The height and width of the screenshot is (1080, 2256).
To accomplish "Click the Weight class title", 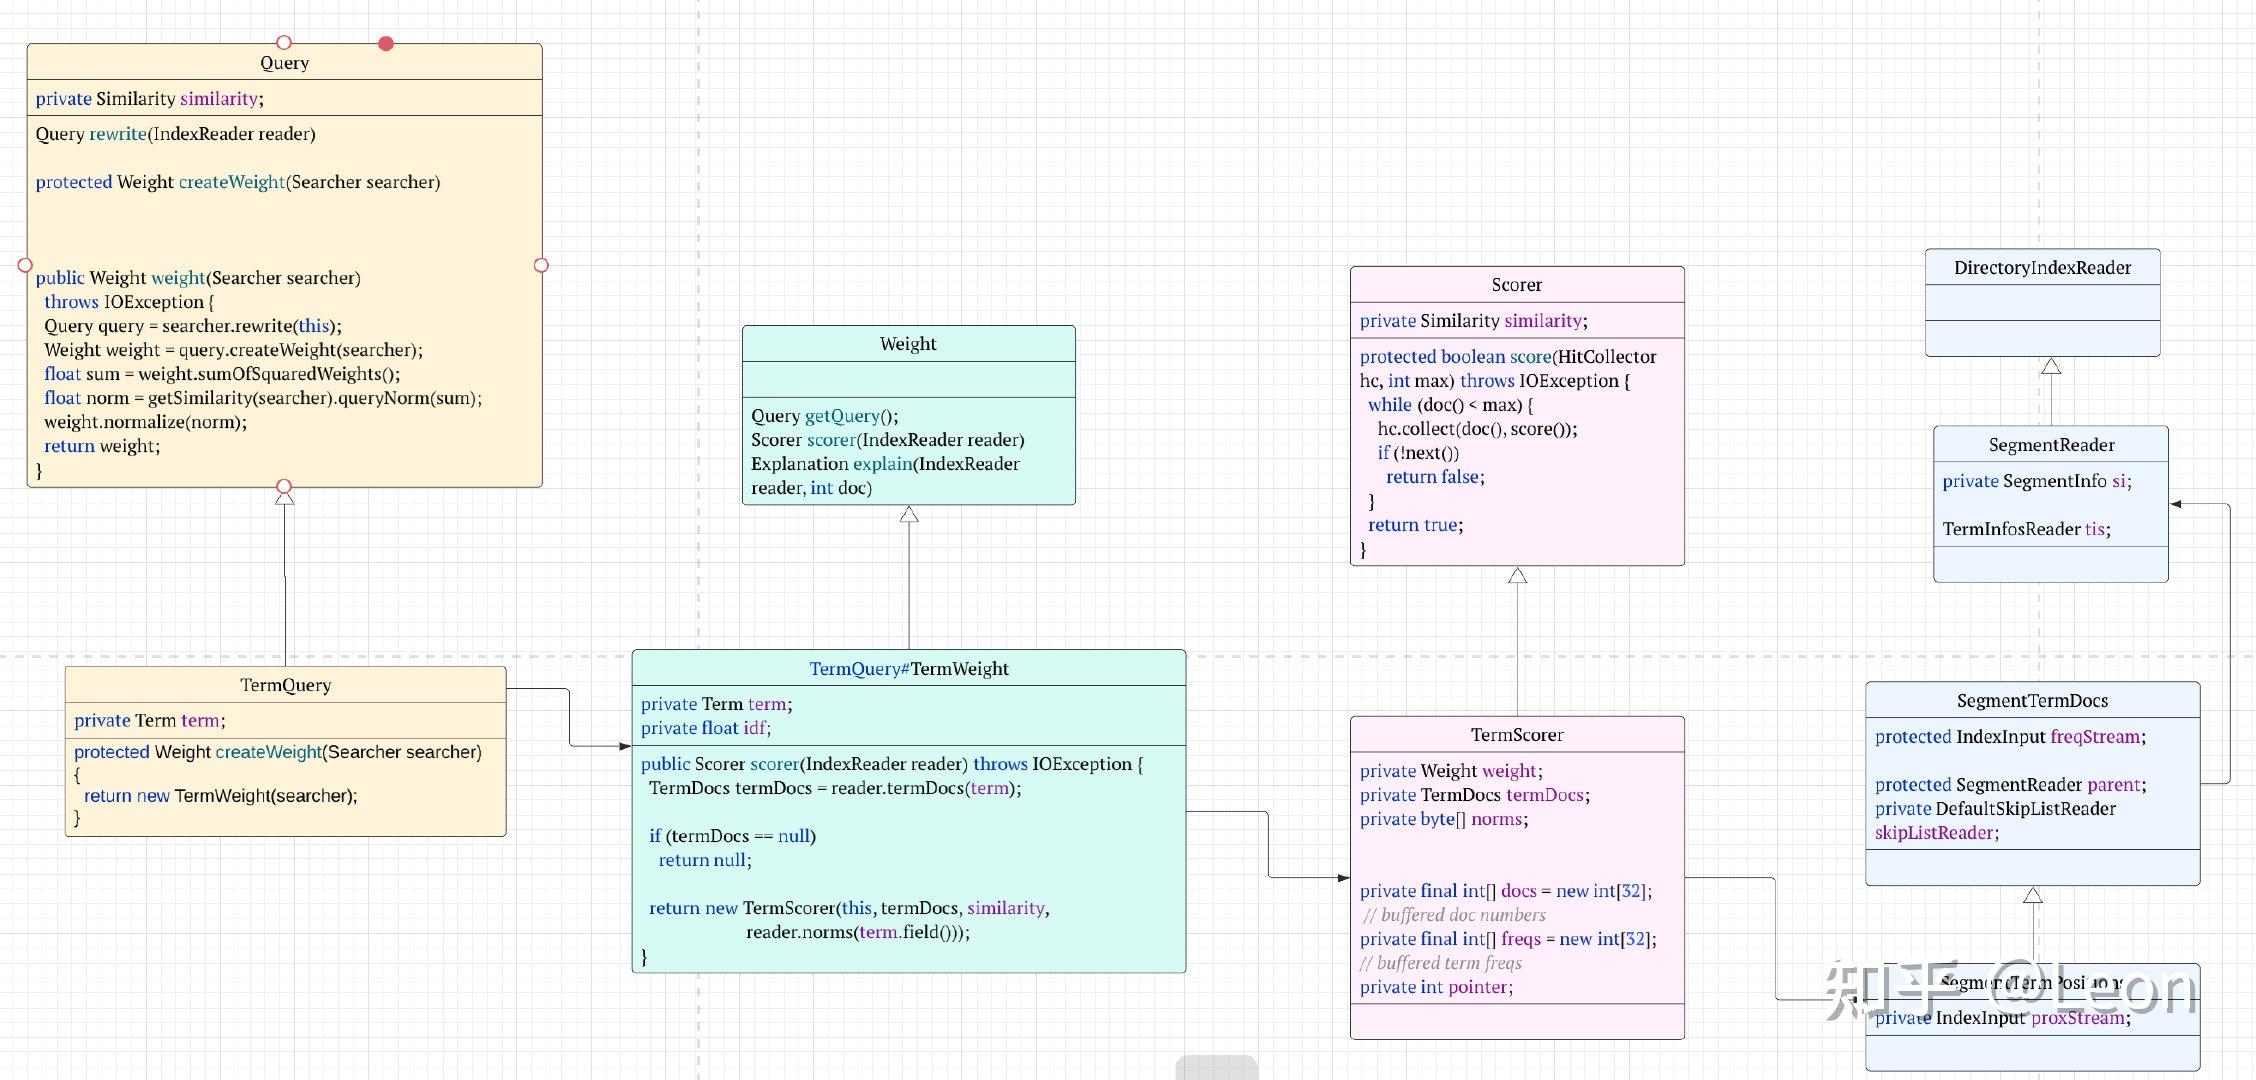I will click(908, 343).
